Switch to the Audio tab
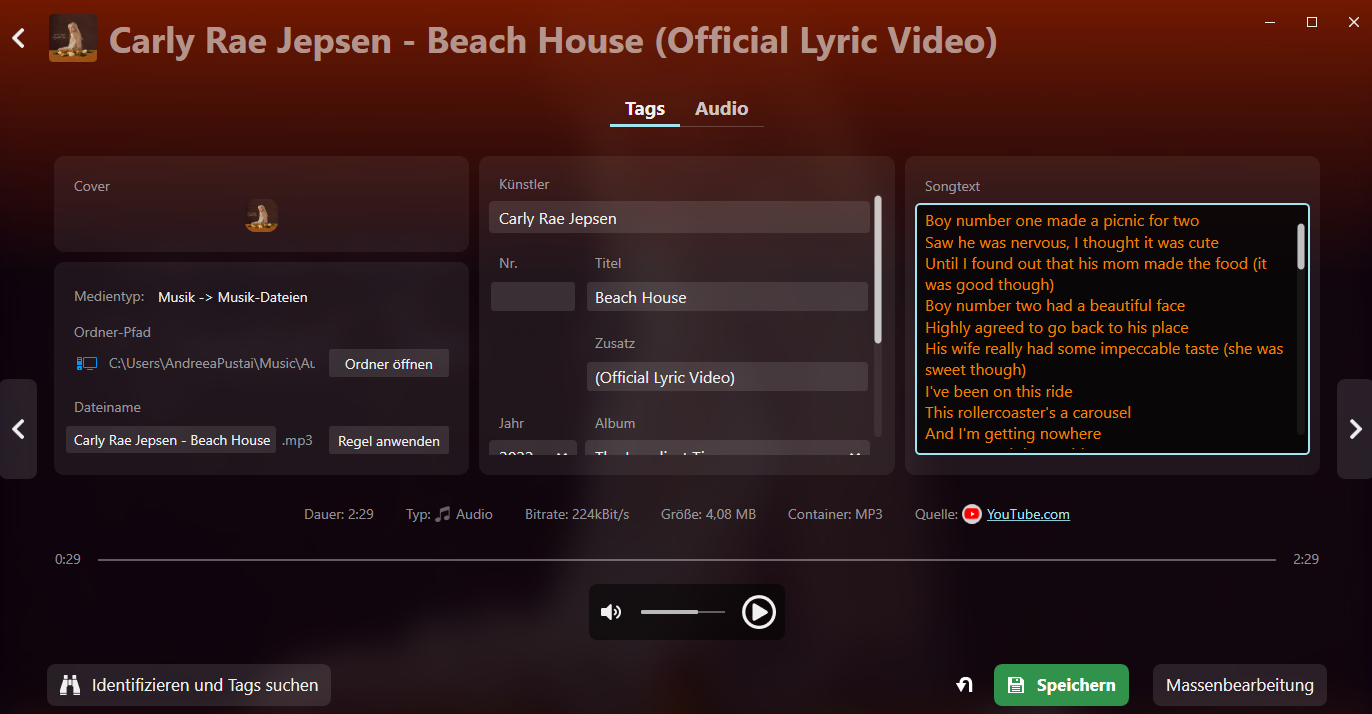 [722, 109]
